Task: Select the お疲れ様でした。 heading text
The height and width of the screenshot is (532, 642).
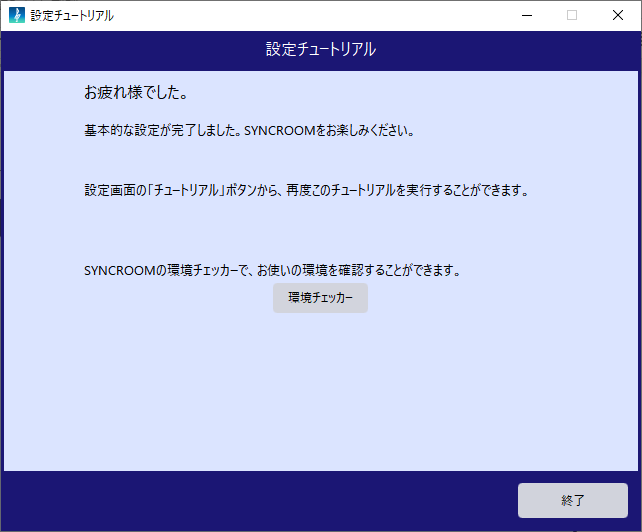Action: pos(136,93)
